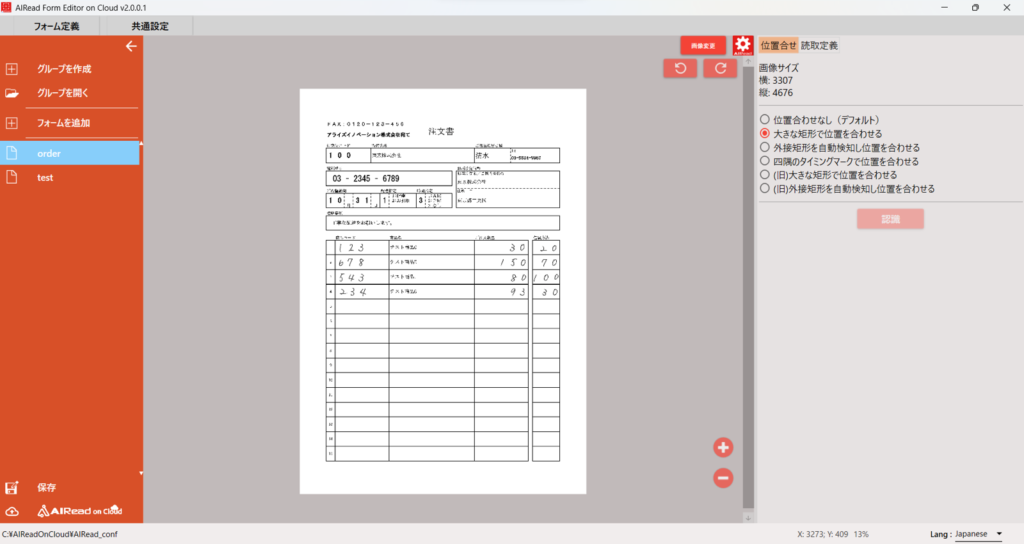
Task: Click the フォームを追加 entry
Action: click(x=64, y=123)
